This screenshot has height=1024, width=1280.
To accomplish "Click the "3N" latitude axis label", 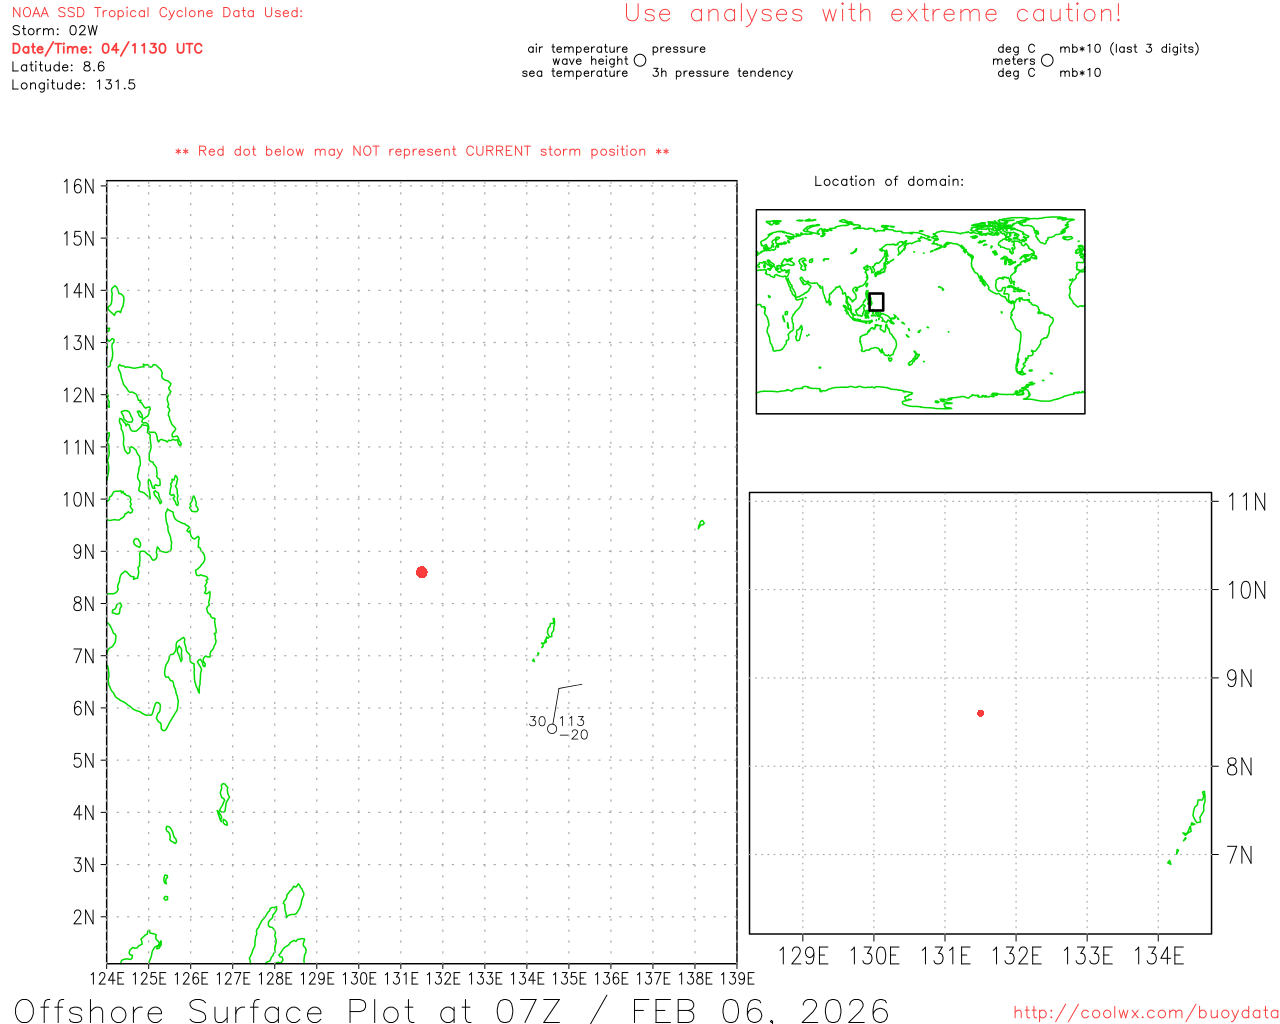I will (x=84, y=865).
